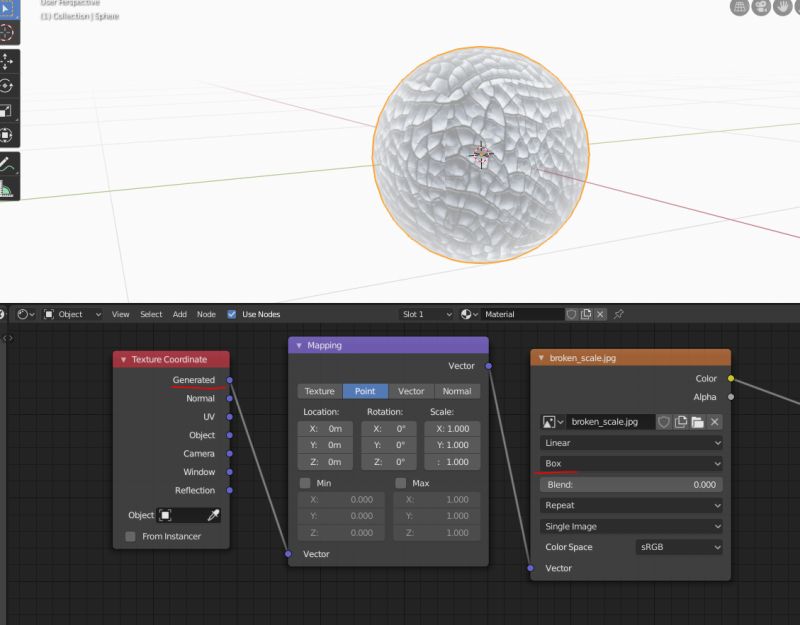The height and width of the screenshot is (625, 800).
Task: Toggle the Min checkbox in Mapping node
Action: 305,483
